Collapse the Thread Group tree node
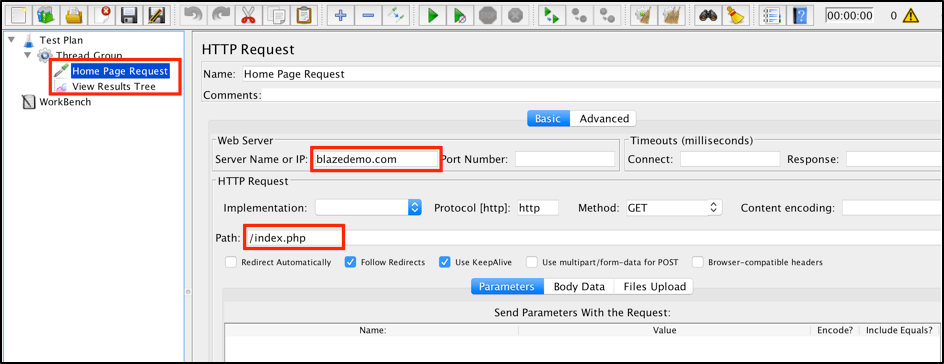 [28, 55]
